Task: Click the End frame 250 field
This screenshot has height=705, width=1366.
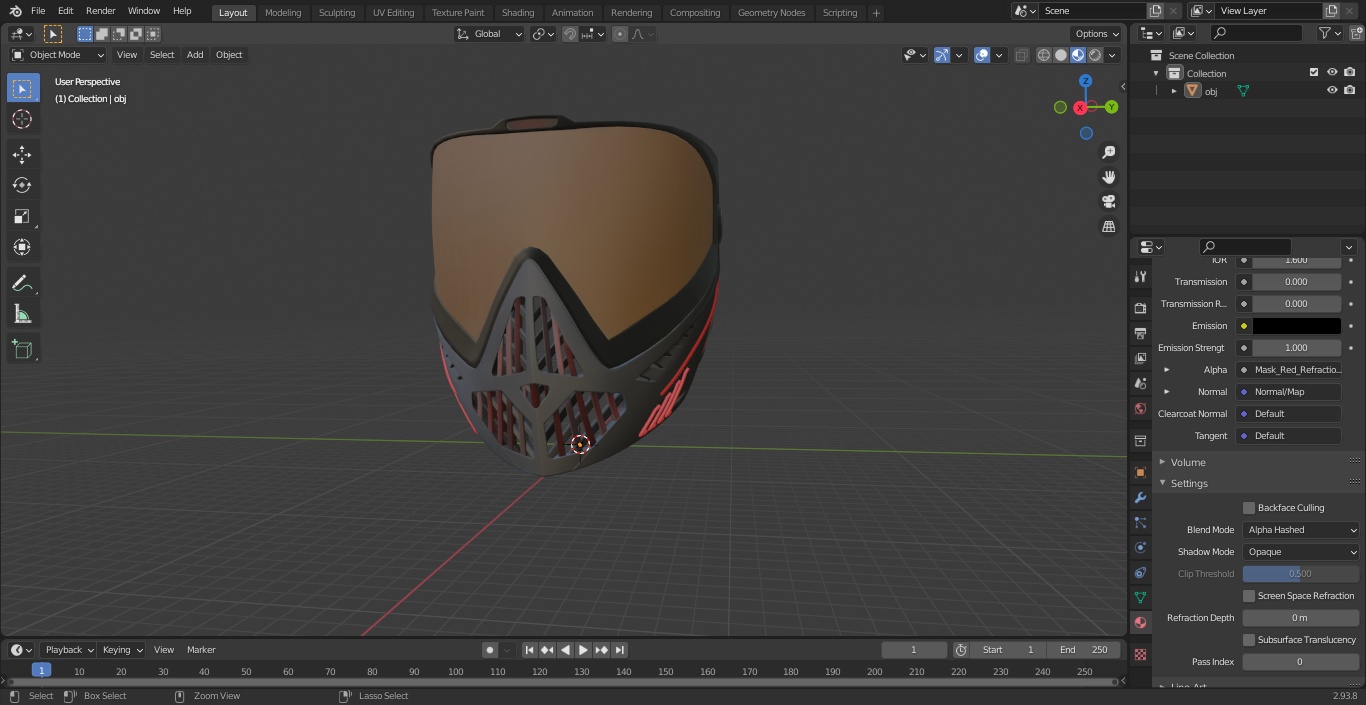Action: 1084,650
